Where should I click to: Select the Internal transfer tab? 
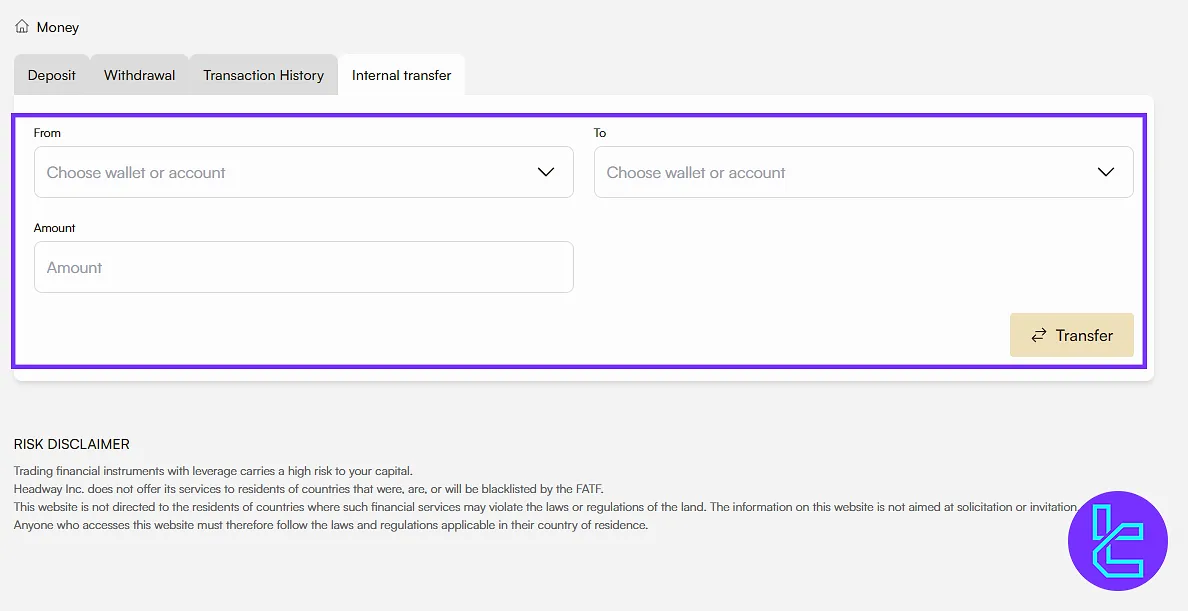point(401,75)
